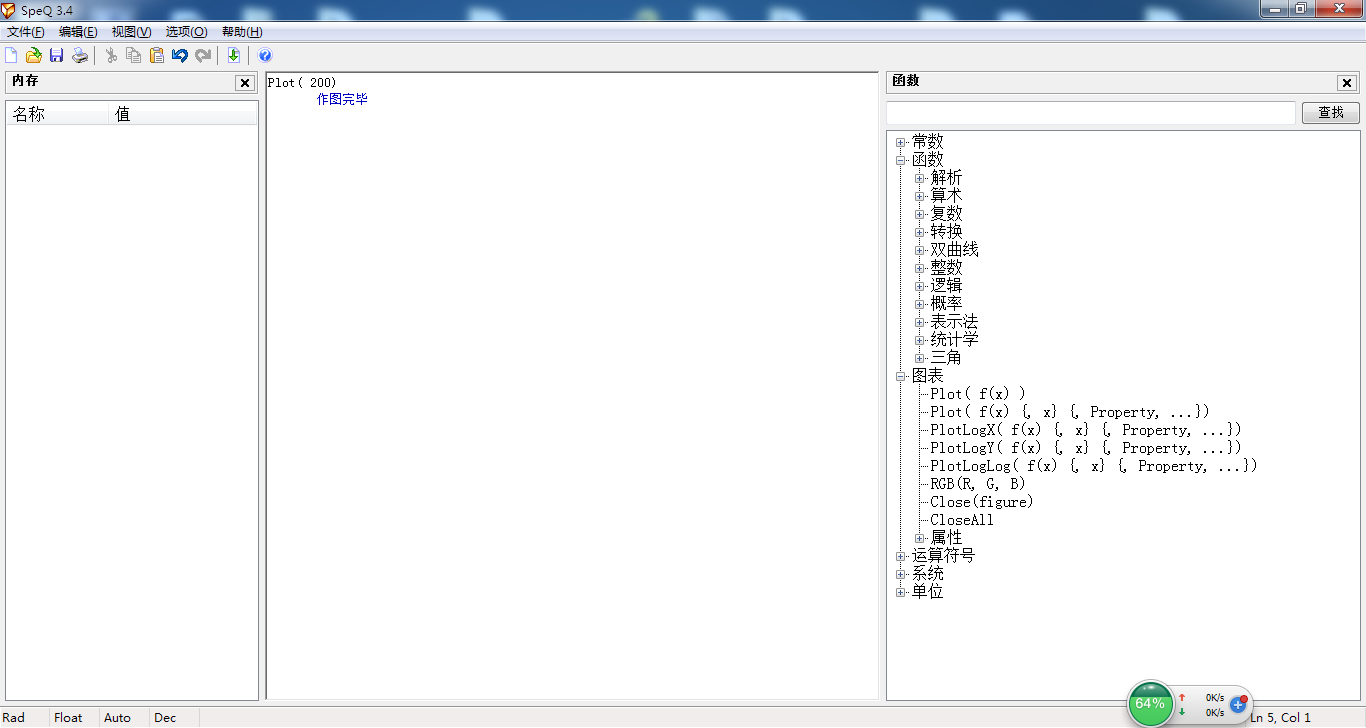
Task: Expand the 单位 tree node
Action: click(x=902, y=592)
